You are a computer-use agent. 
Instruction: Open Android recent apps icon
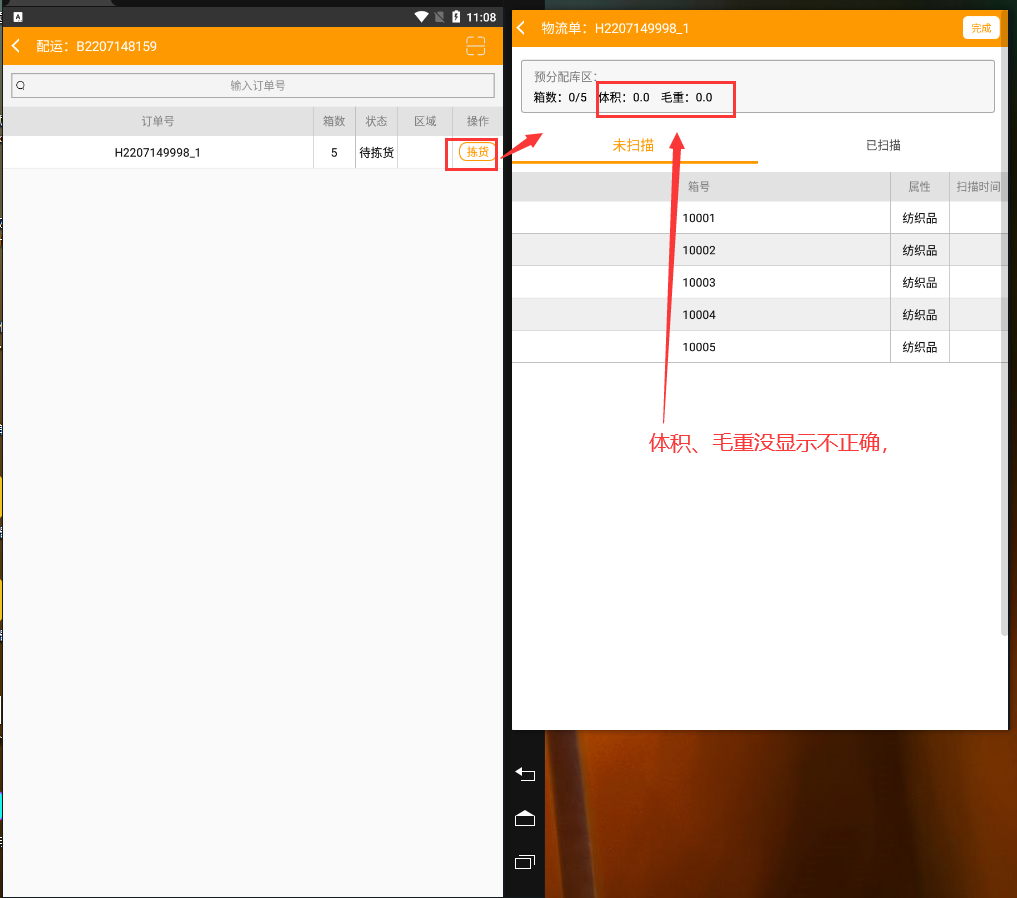click(525, 861)
